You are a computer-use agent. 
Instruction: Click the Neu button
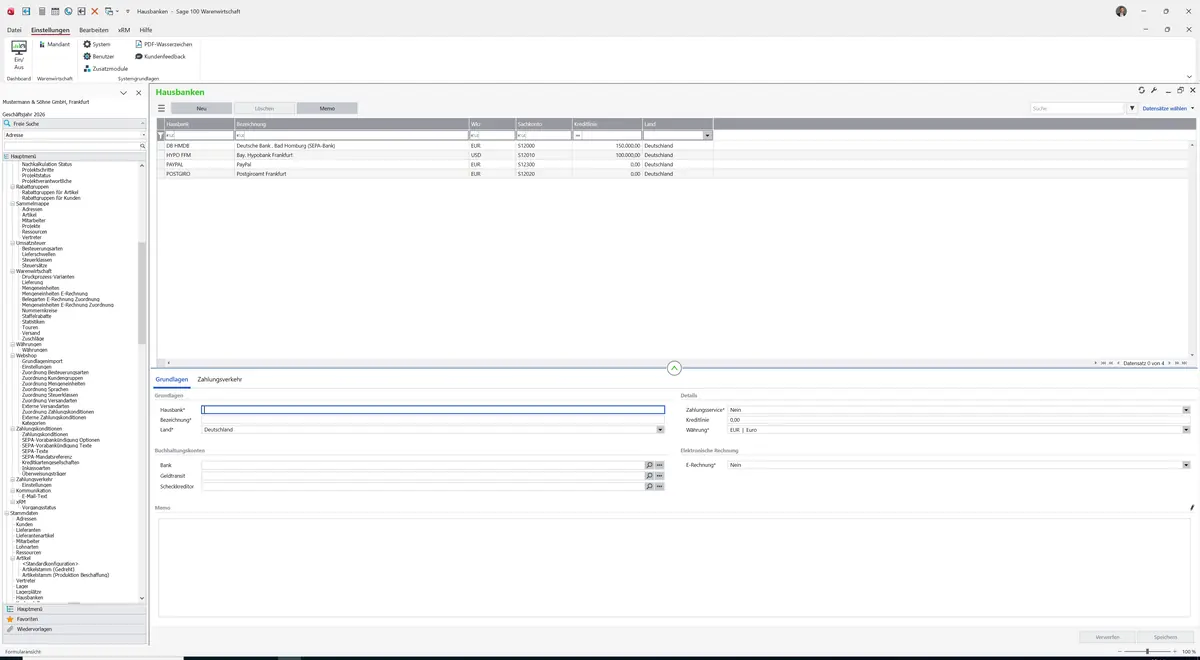[201, 108]
